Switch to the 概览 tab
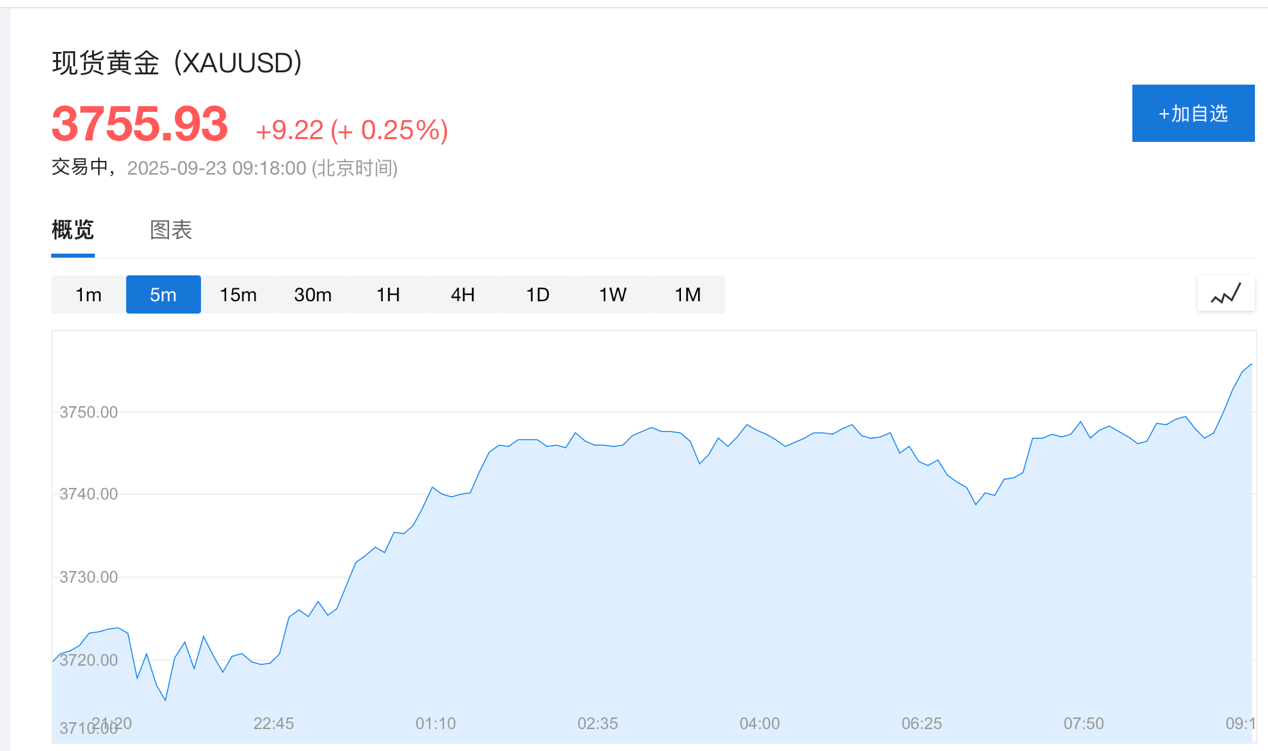Image resolution: width=1268 pixels, height=751 pixels. pos(73,230)
